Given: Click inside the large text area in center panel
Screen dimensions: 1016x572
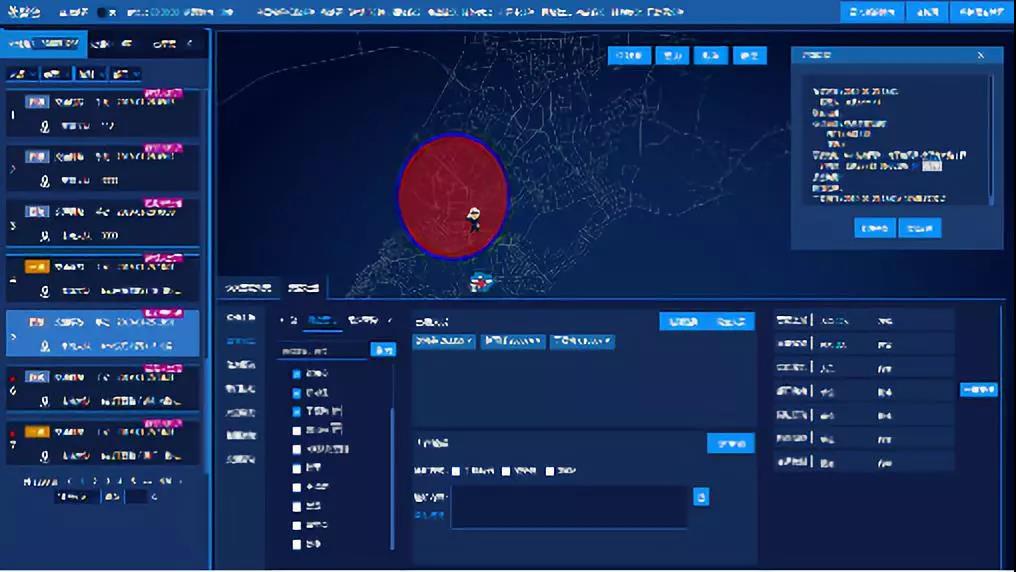Looking at the screenshot, I should point(568,507).
